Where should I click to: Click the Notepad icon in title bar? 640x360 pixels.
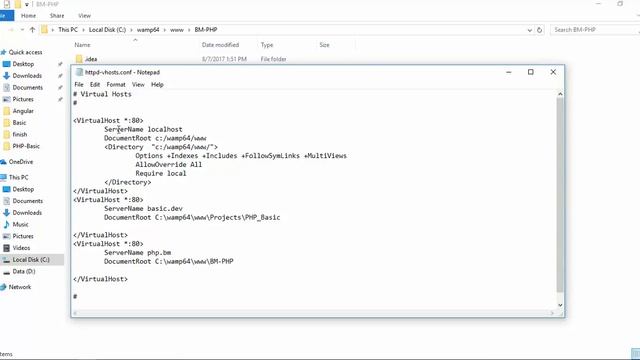[79, 72]
